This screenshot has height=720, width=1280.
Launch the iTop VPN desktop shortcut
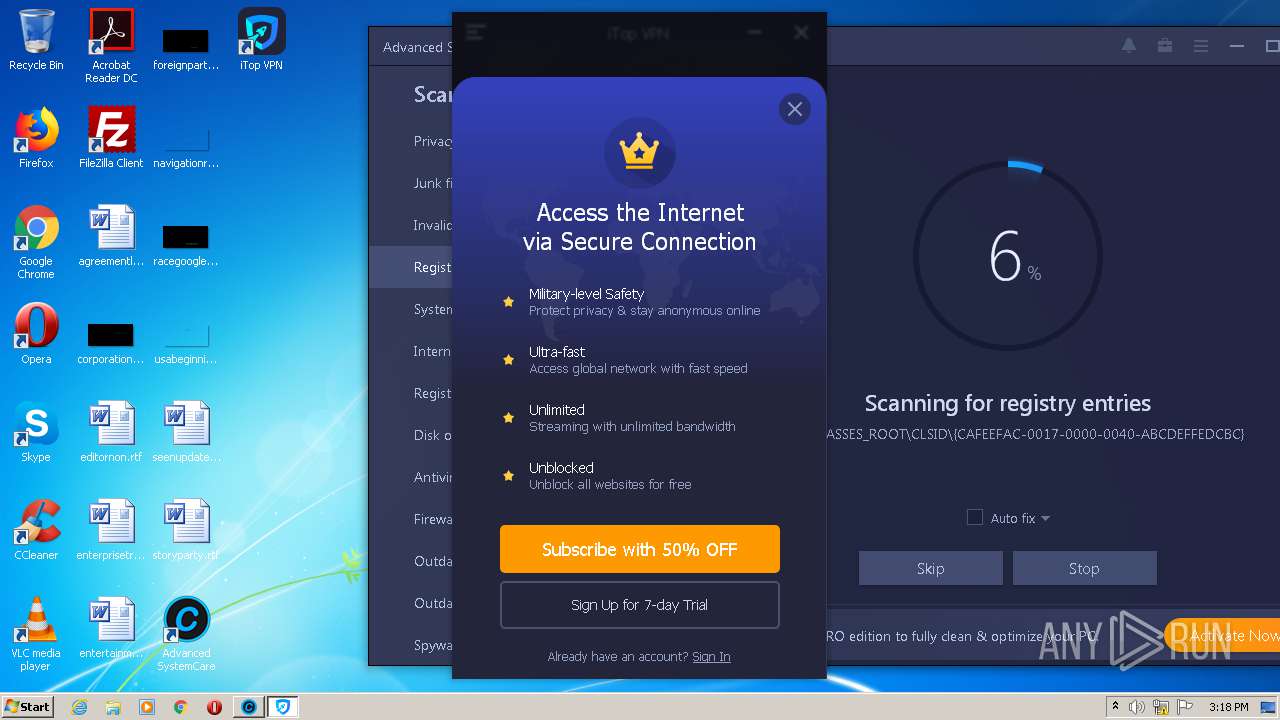261,40
